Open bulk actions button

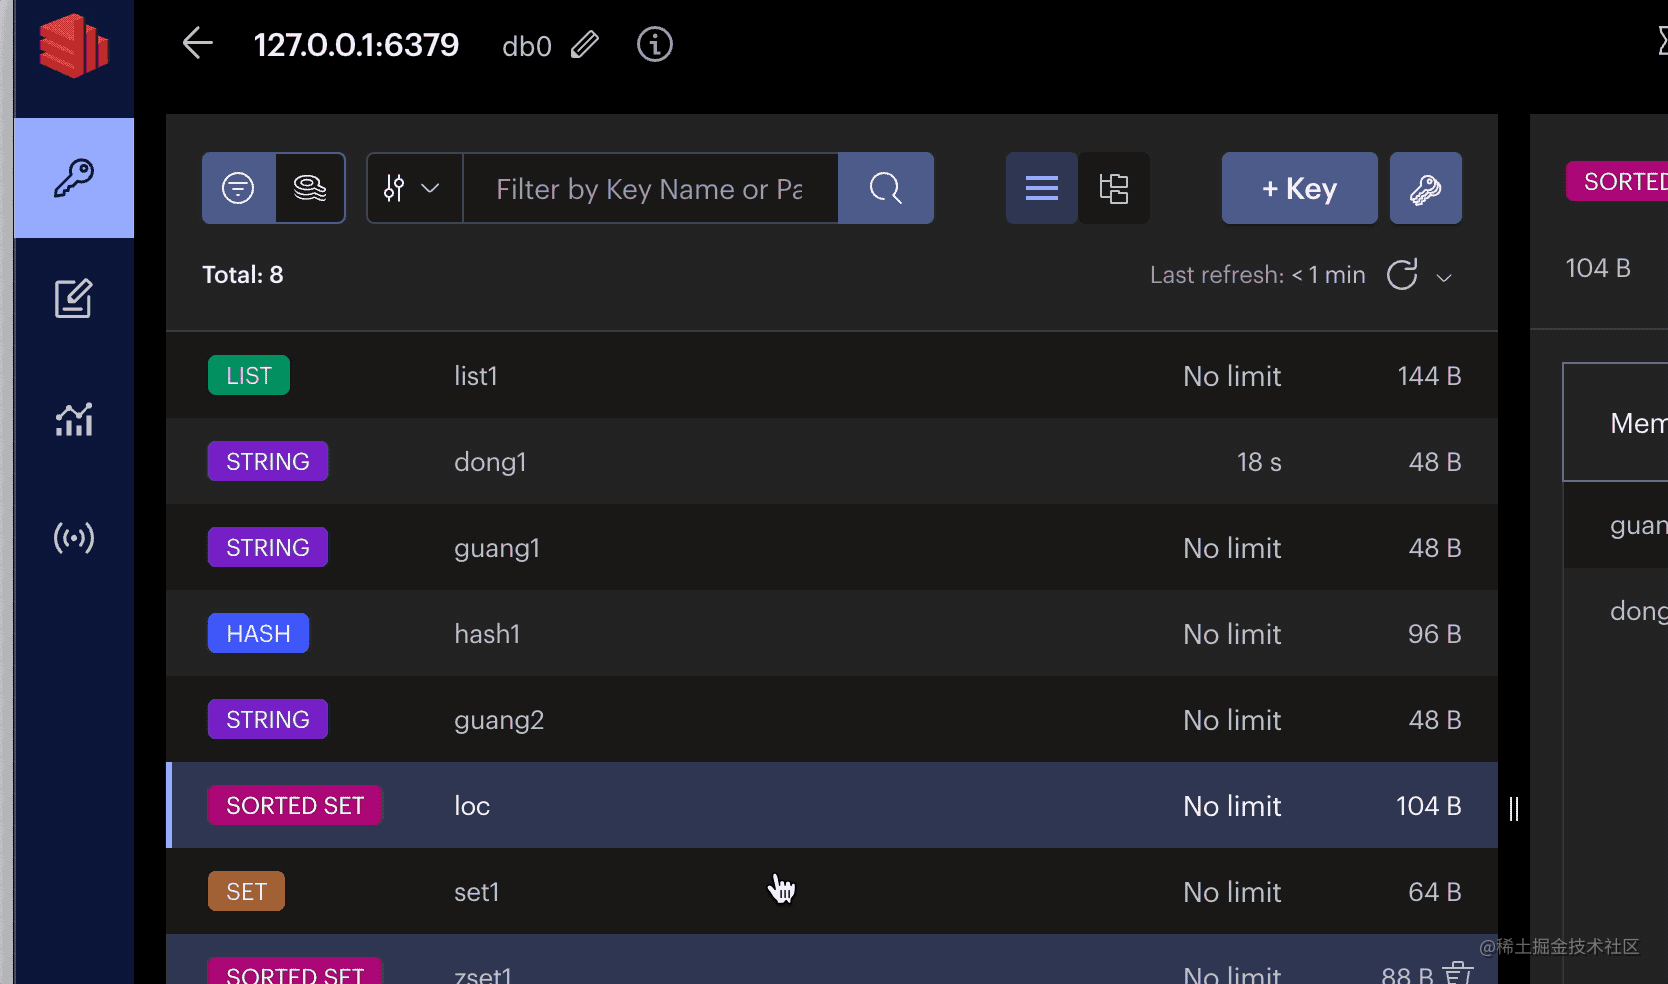(x=1425, y=188)
